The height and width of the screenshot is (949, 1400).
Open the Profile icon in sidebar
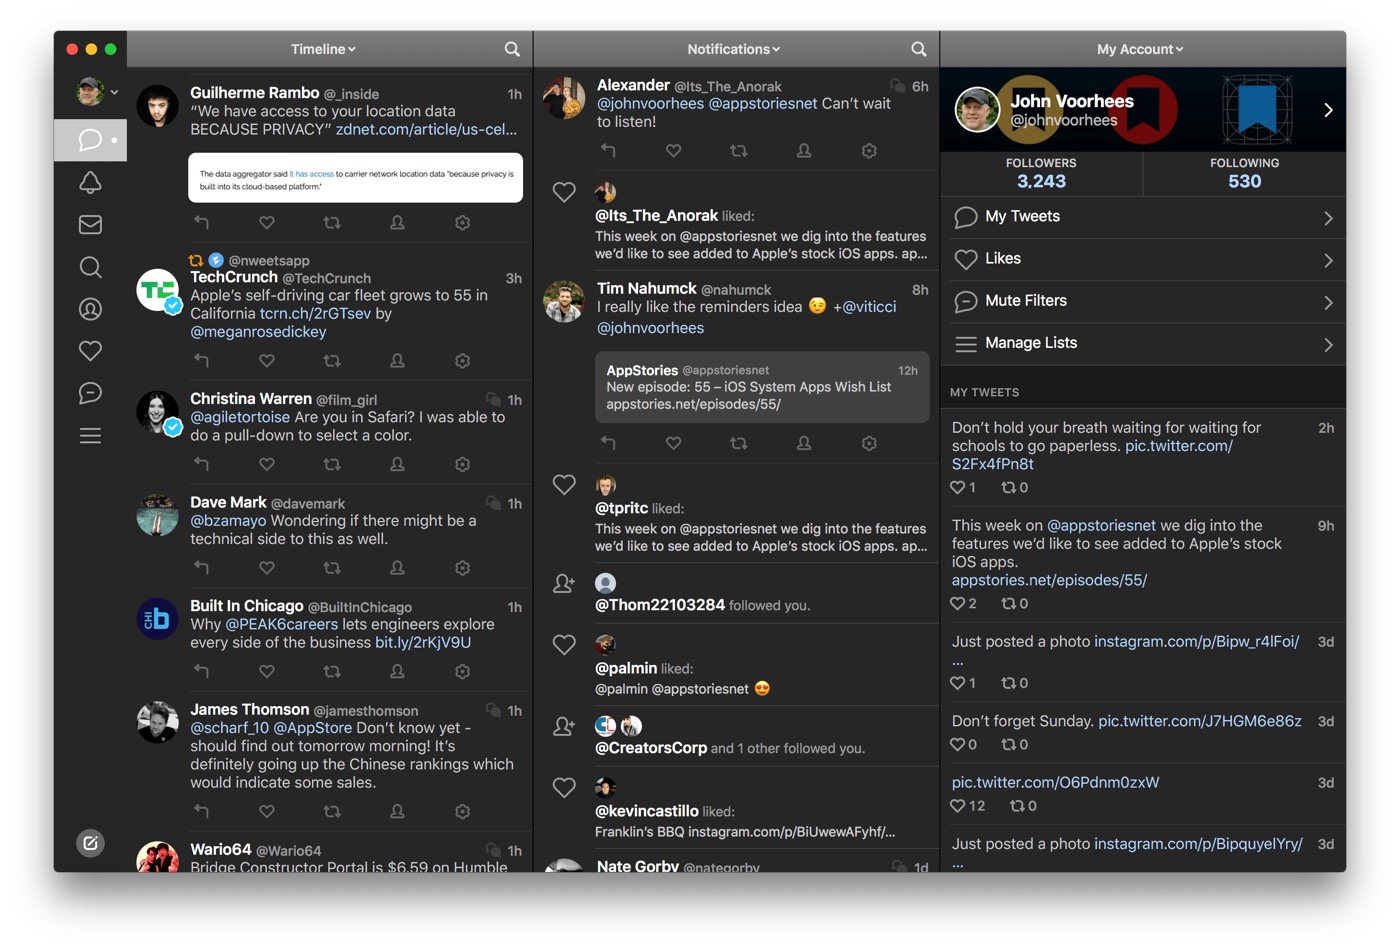(90, 309)
